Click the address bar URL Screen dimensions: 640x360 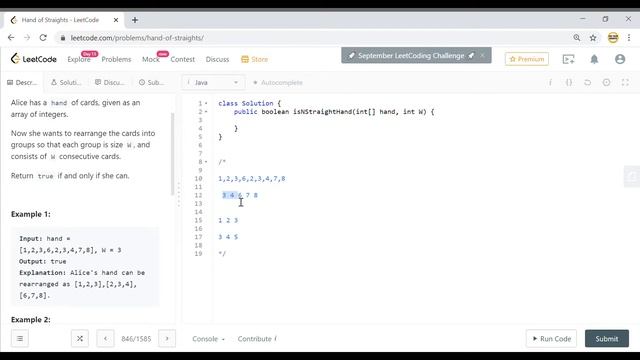click(x=137, y=38)
